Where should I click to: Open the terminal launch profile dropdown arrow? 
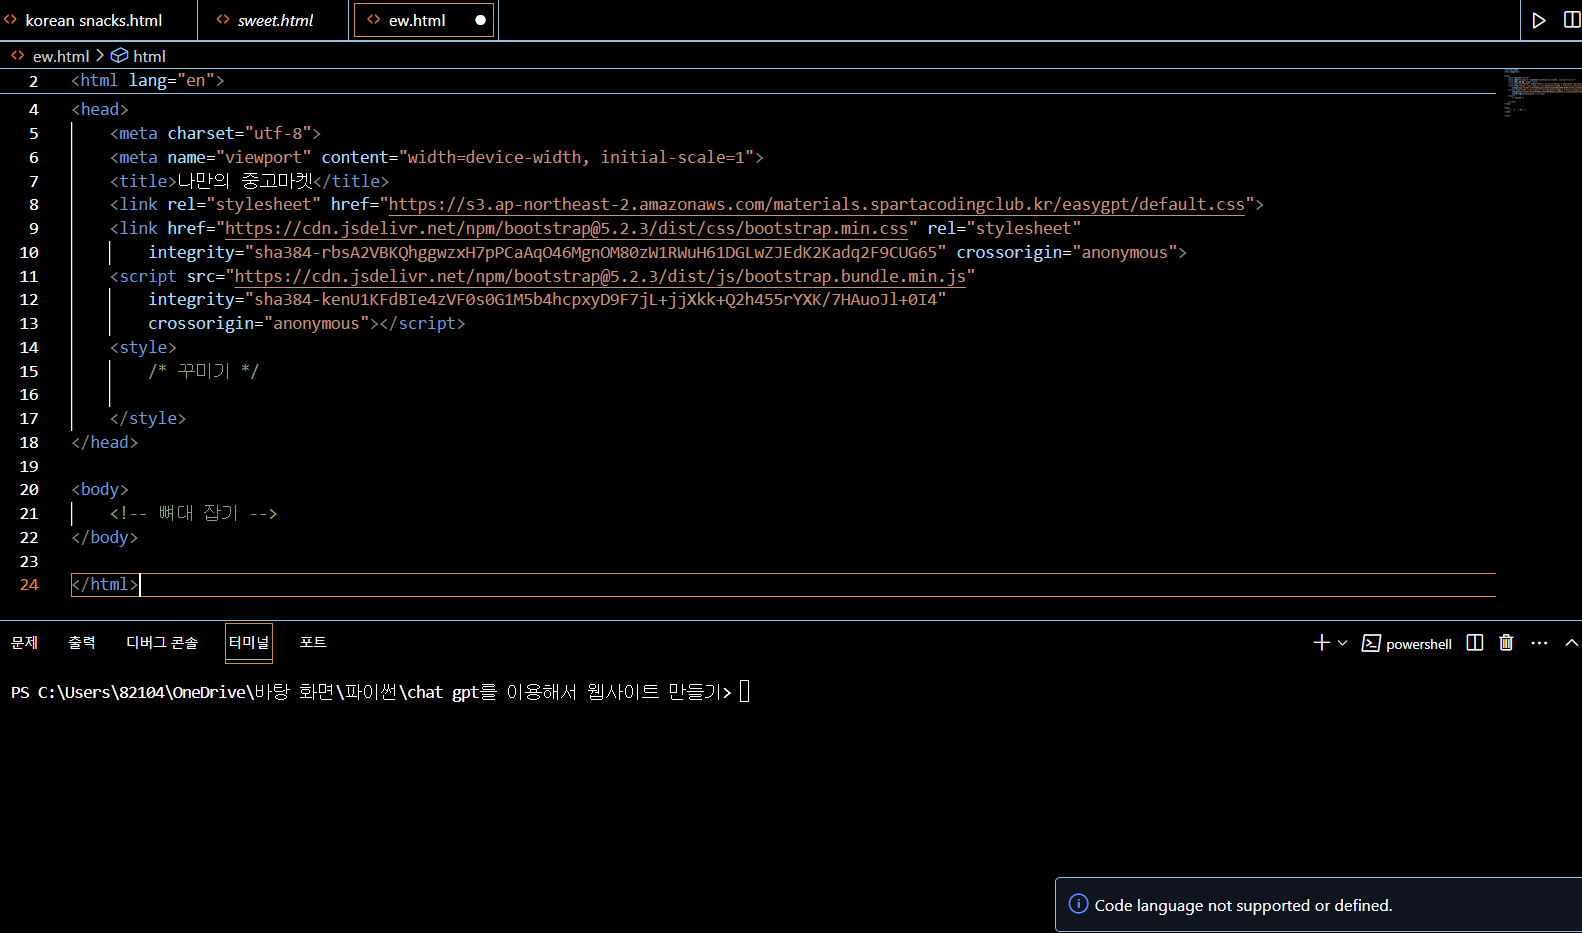coord(1343,643)
